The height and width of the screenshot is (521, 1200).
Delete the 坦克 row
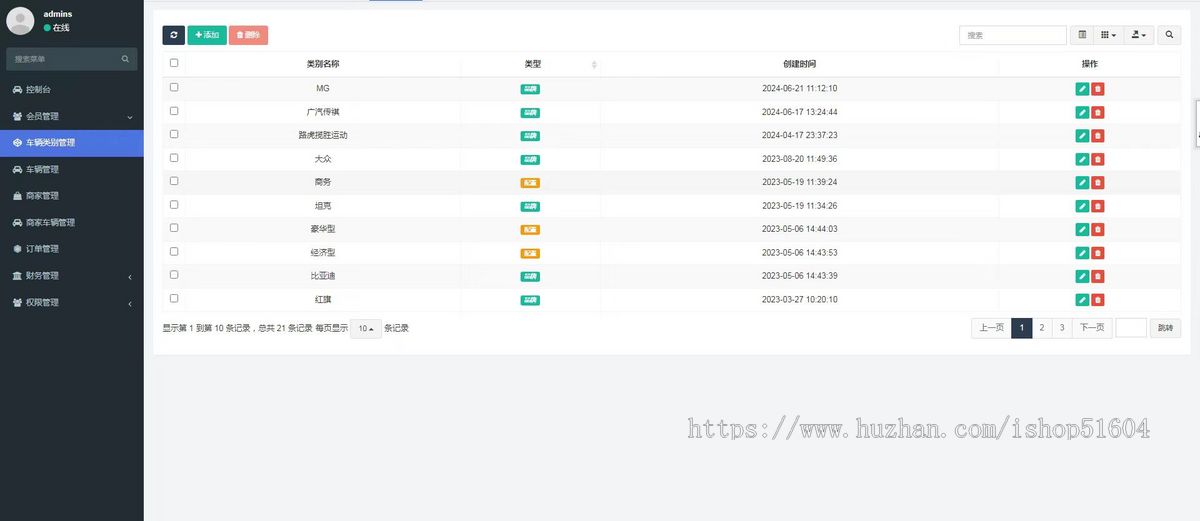coord(1098,206)
